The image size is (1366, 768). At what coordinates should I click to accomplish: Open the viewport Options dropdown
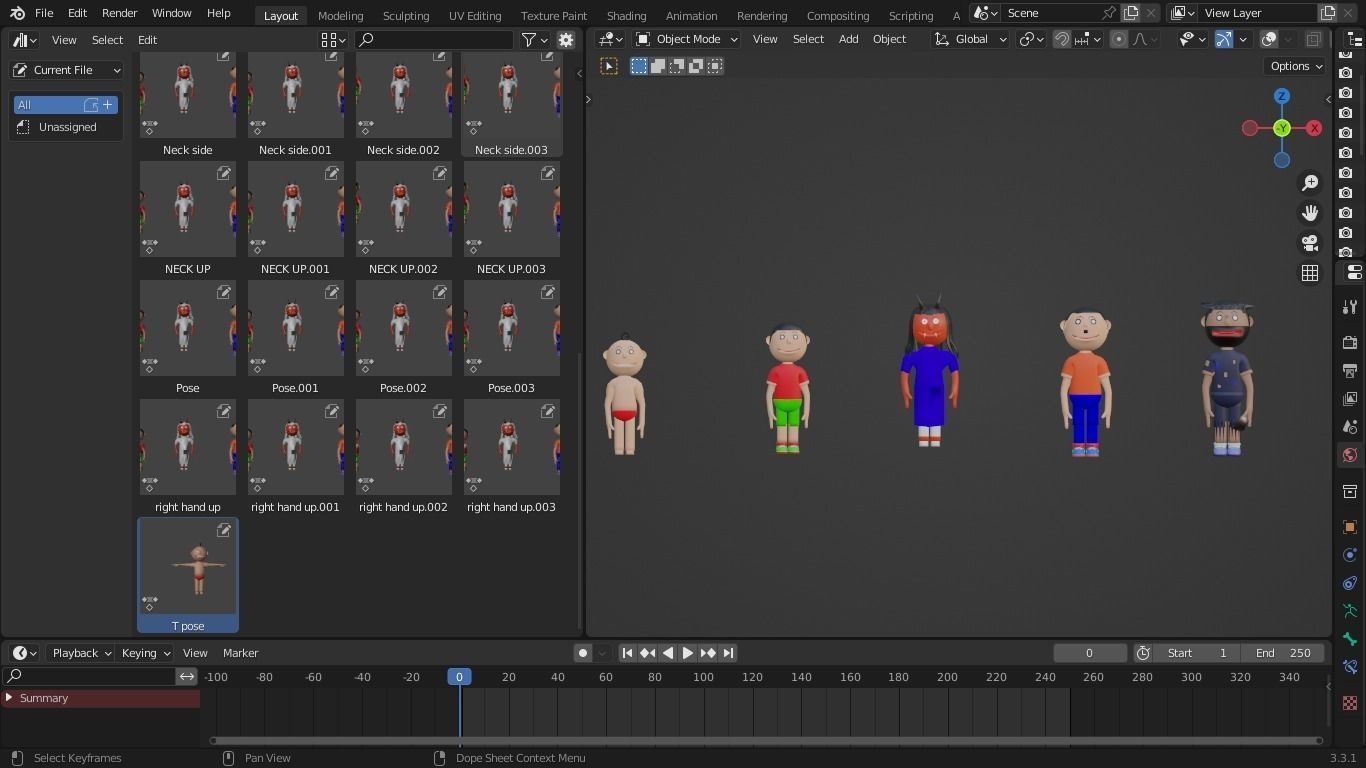coord(1295,66)
